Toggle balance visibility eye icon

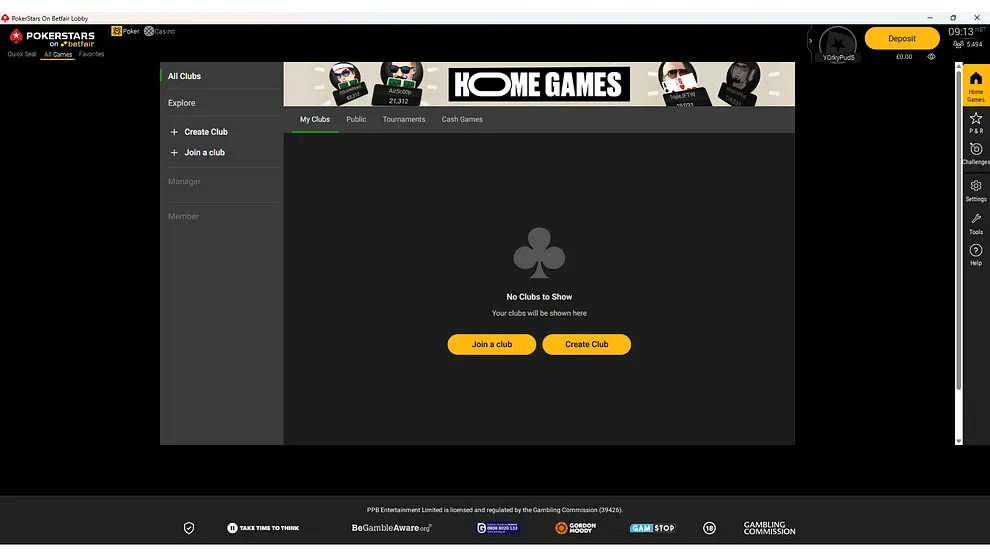[931, 57]
